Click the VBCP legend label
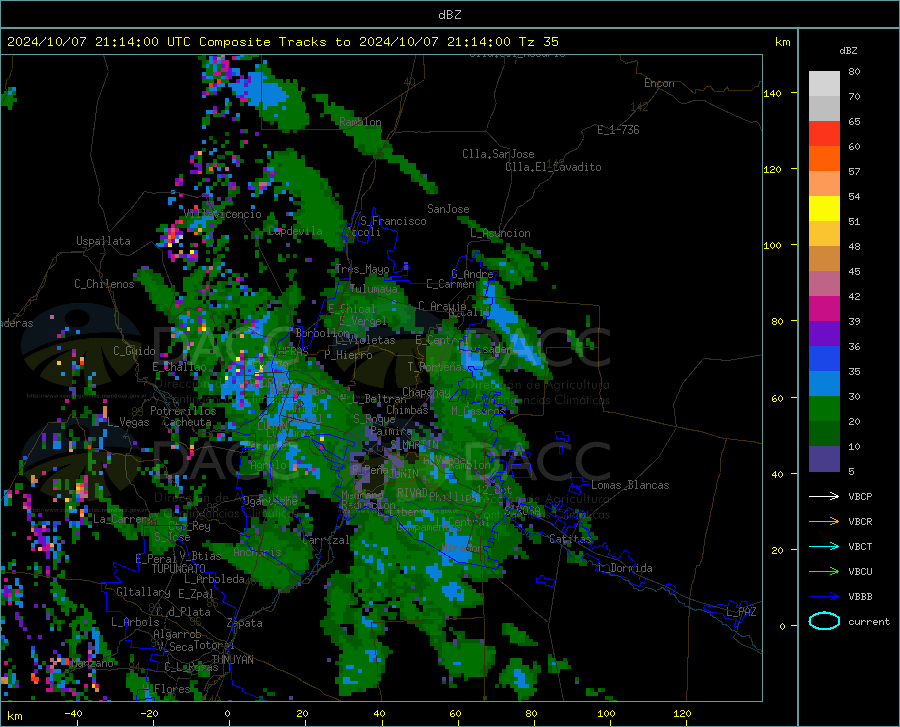The width and height of the screenshot is (900, 727). pyautogui.click(x=860, y=496)
